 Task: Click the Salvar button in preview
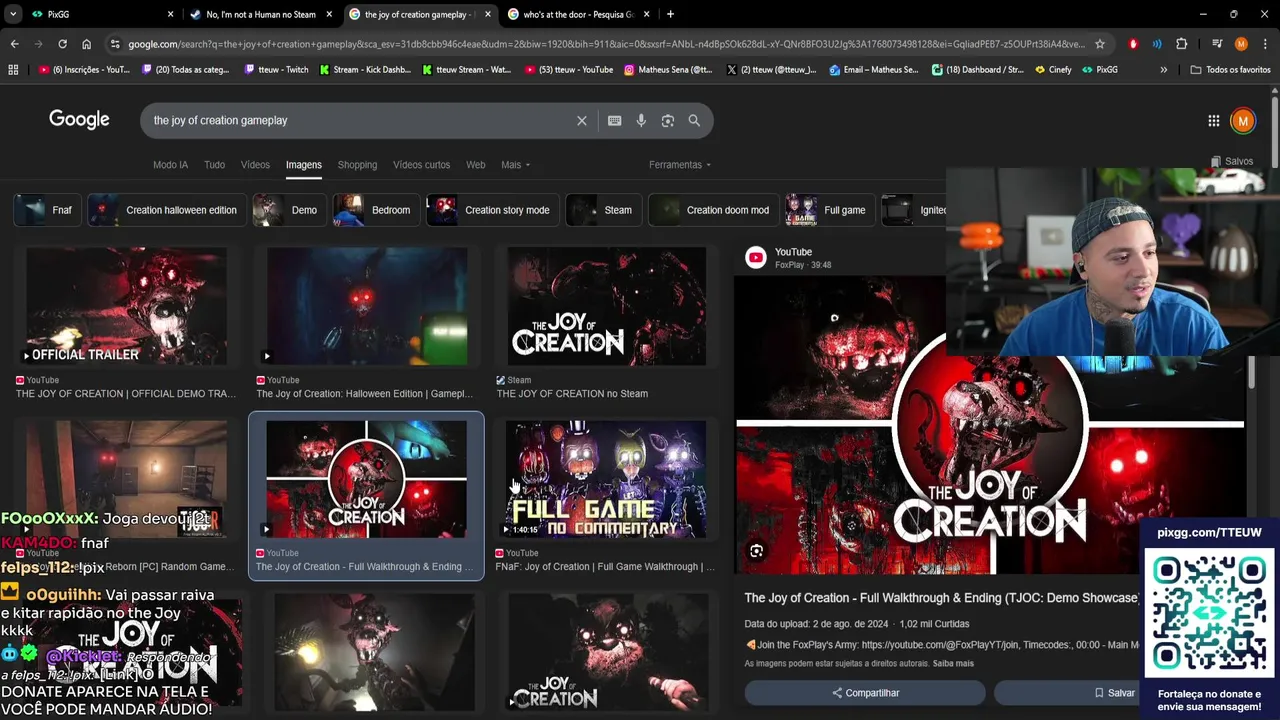1114,693
